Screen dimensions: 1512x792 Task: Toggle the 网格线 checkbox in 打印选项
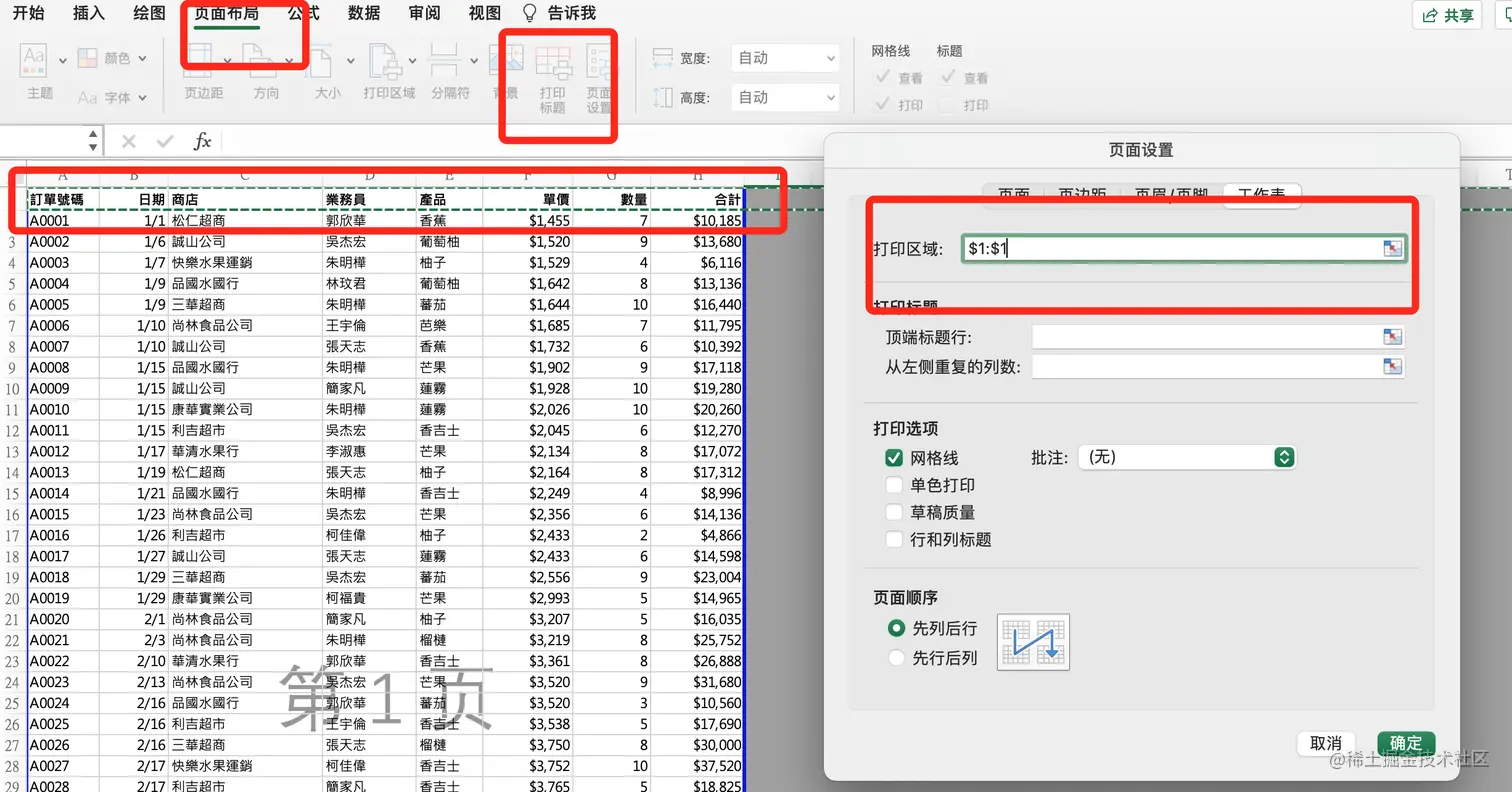click(x=894, y=458)
